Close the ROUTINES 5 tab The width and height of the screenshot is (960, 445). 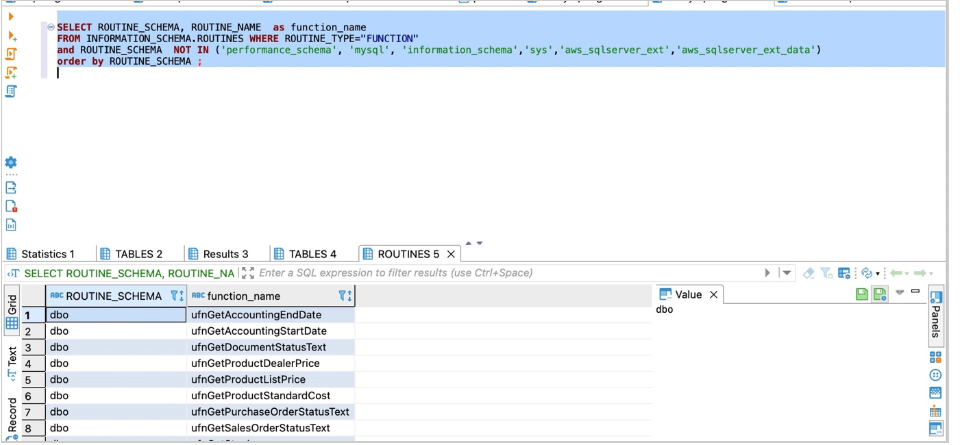pos(451,253)
